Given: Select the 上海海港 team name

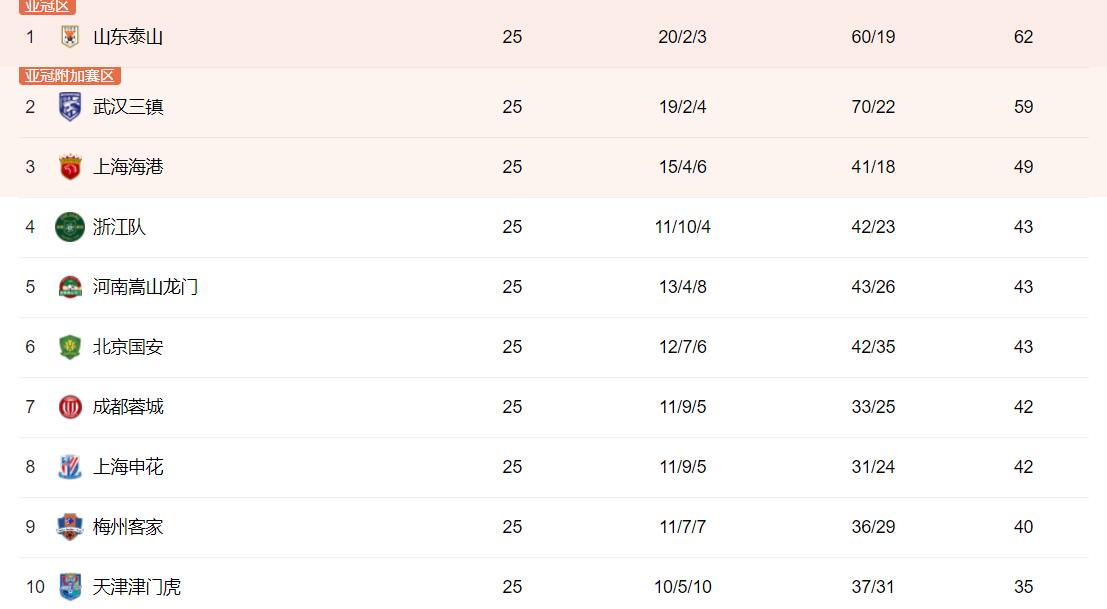Looking at the screenshot, I should (x=128, y=167).
